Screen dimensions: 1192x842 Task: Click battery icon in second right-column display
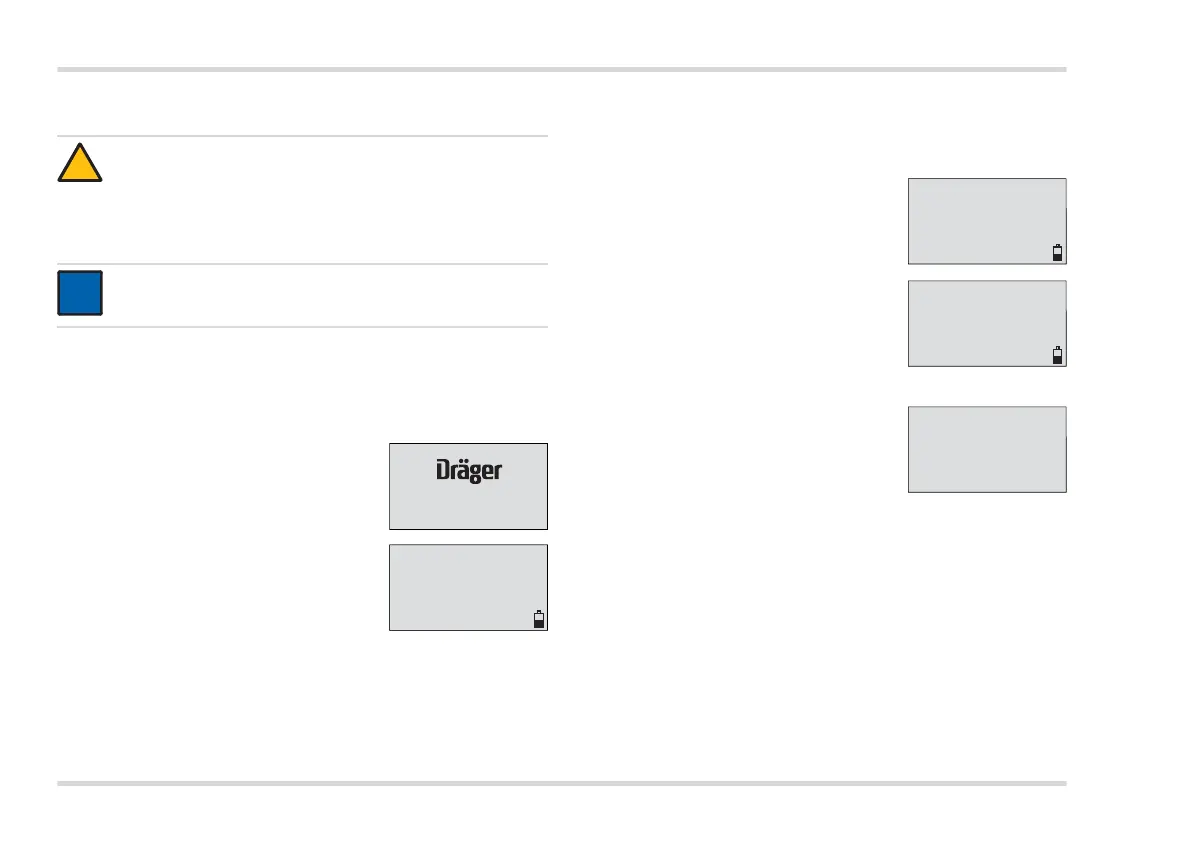tap(1057, 355)
